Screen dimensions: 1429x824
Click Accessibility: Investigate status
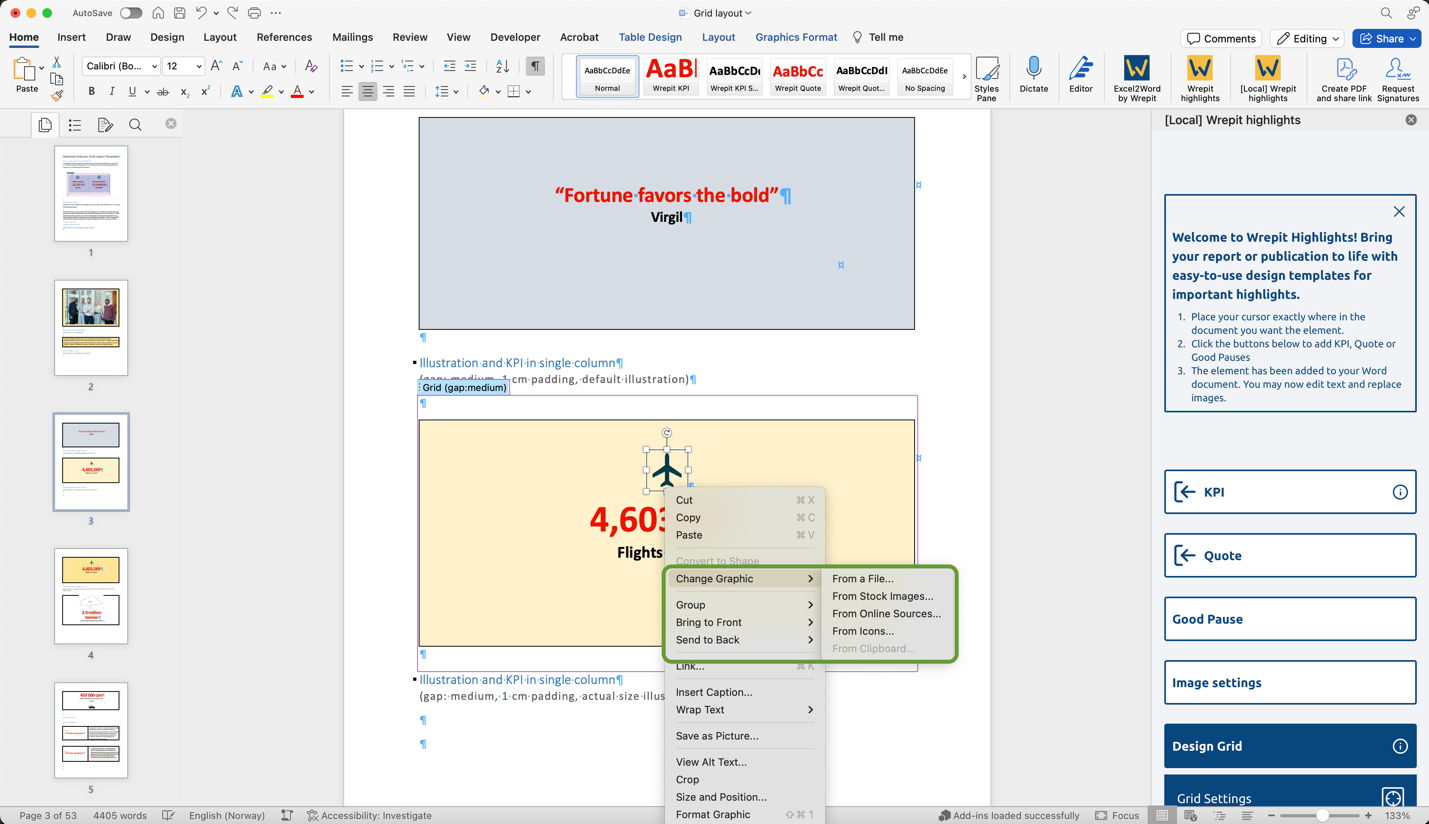pos(370,816)
